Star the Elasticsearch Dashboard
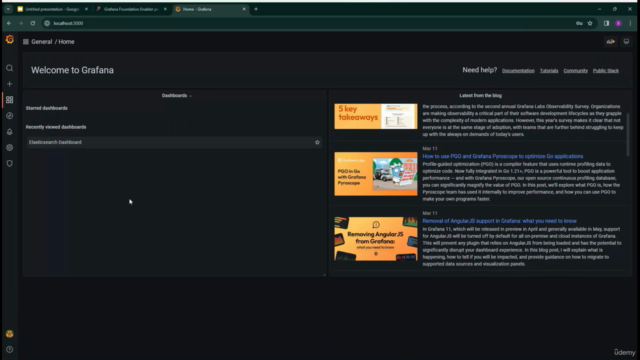 317,142
